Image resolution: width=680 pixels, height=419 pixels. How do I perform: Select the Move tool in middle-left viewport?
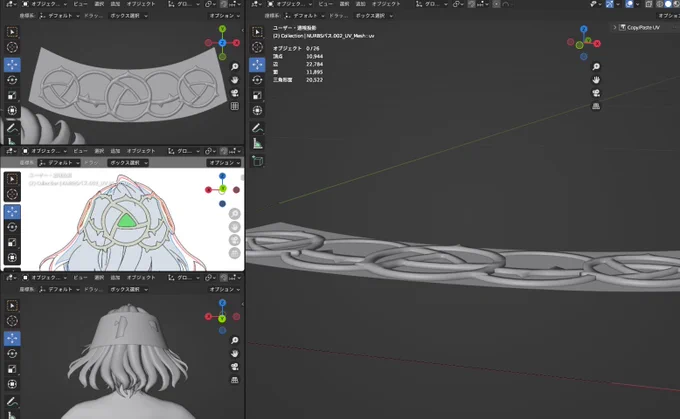click(x=12, y=212)
